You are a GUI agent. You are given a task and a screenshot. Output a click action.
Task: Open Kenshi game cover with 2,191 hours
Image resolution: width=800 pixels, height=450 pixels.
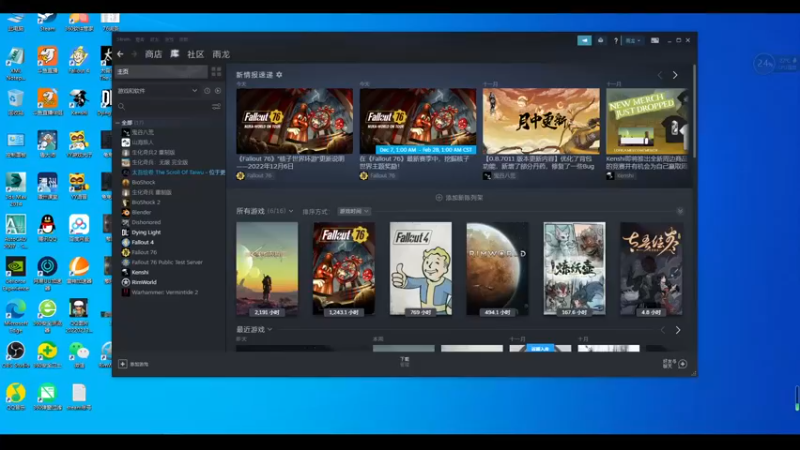(267, 268)
